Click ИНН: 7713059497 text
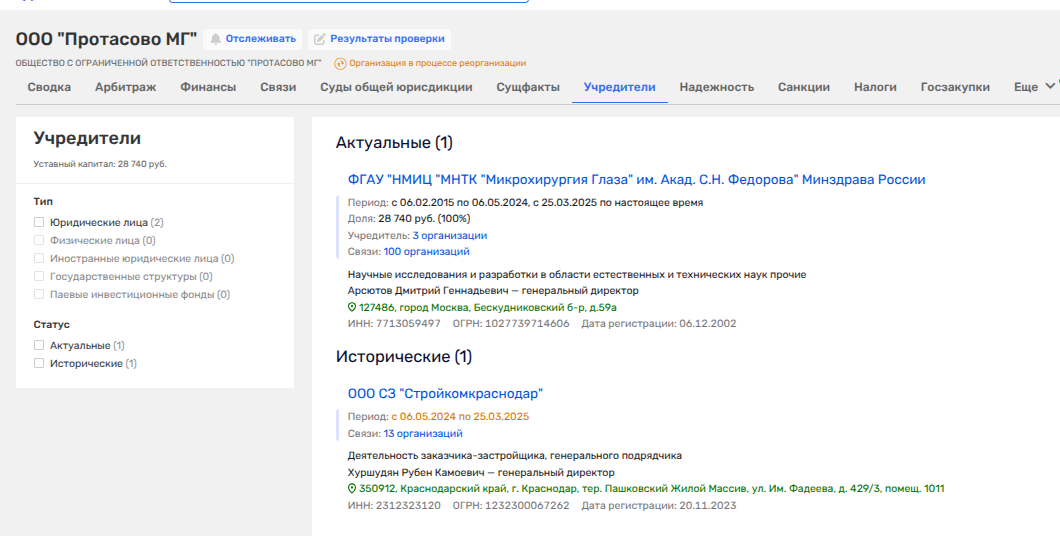Viewport: 1060px width, 536px height. (x=394, y=324)
